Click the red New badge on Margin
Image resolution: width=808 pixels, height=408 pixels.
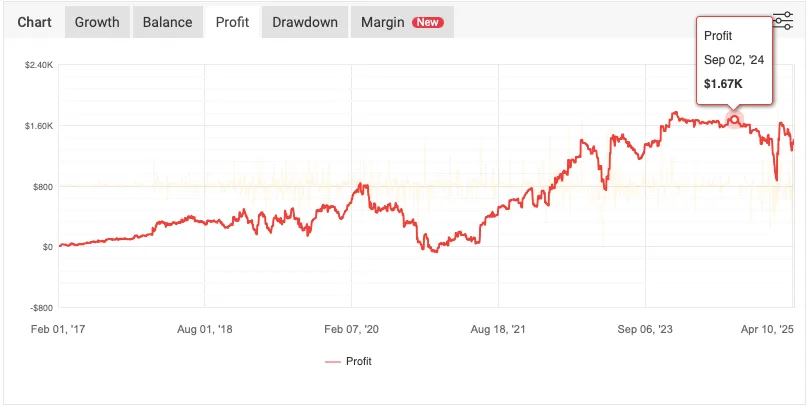coord(428,22)
